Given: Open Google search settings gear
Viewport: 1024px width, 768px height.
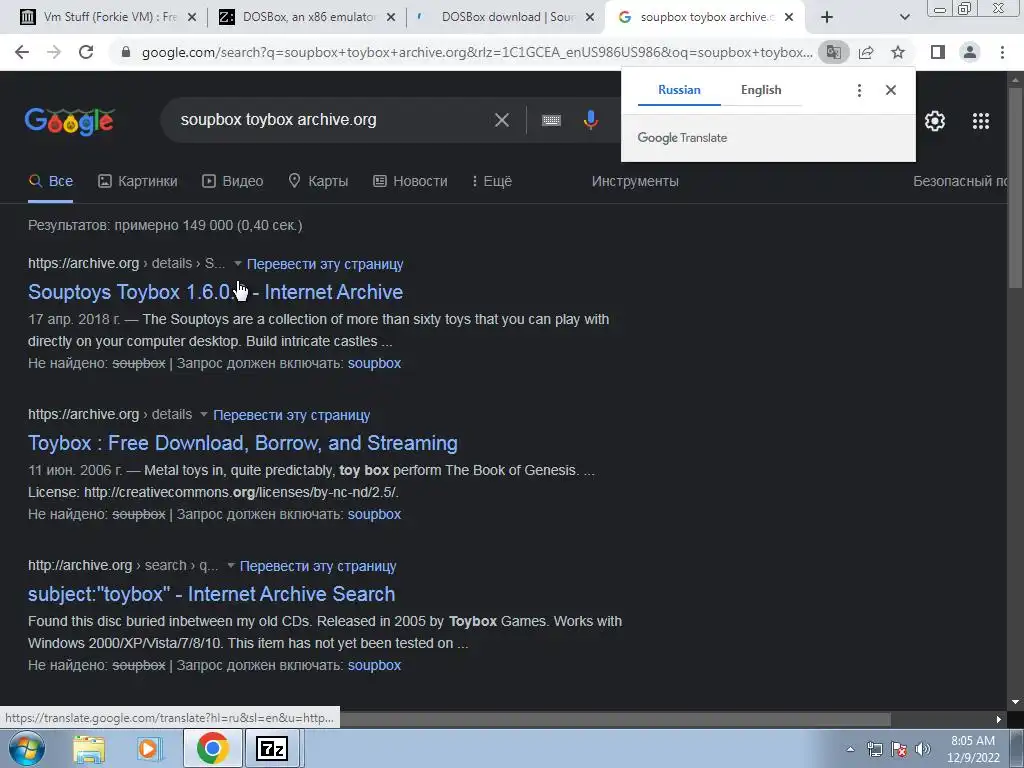Looking at the screenshot, I should tap(935, 121).
